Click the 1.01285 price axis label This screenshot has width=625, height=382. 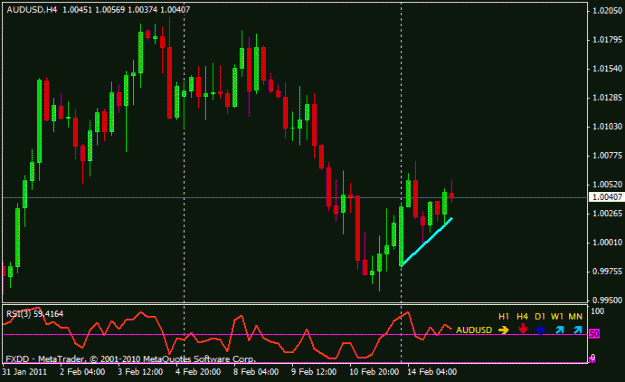607,98
